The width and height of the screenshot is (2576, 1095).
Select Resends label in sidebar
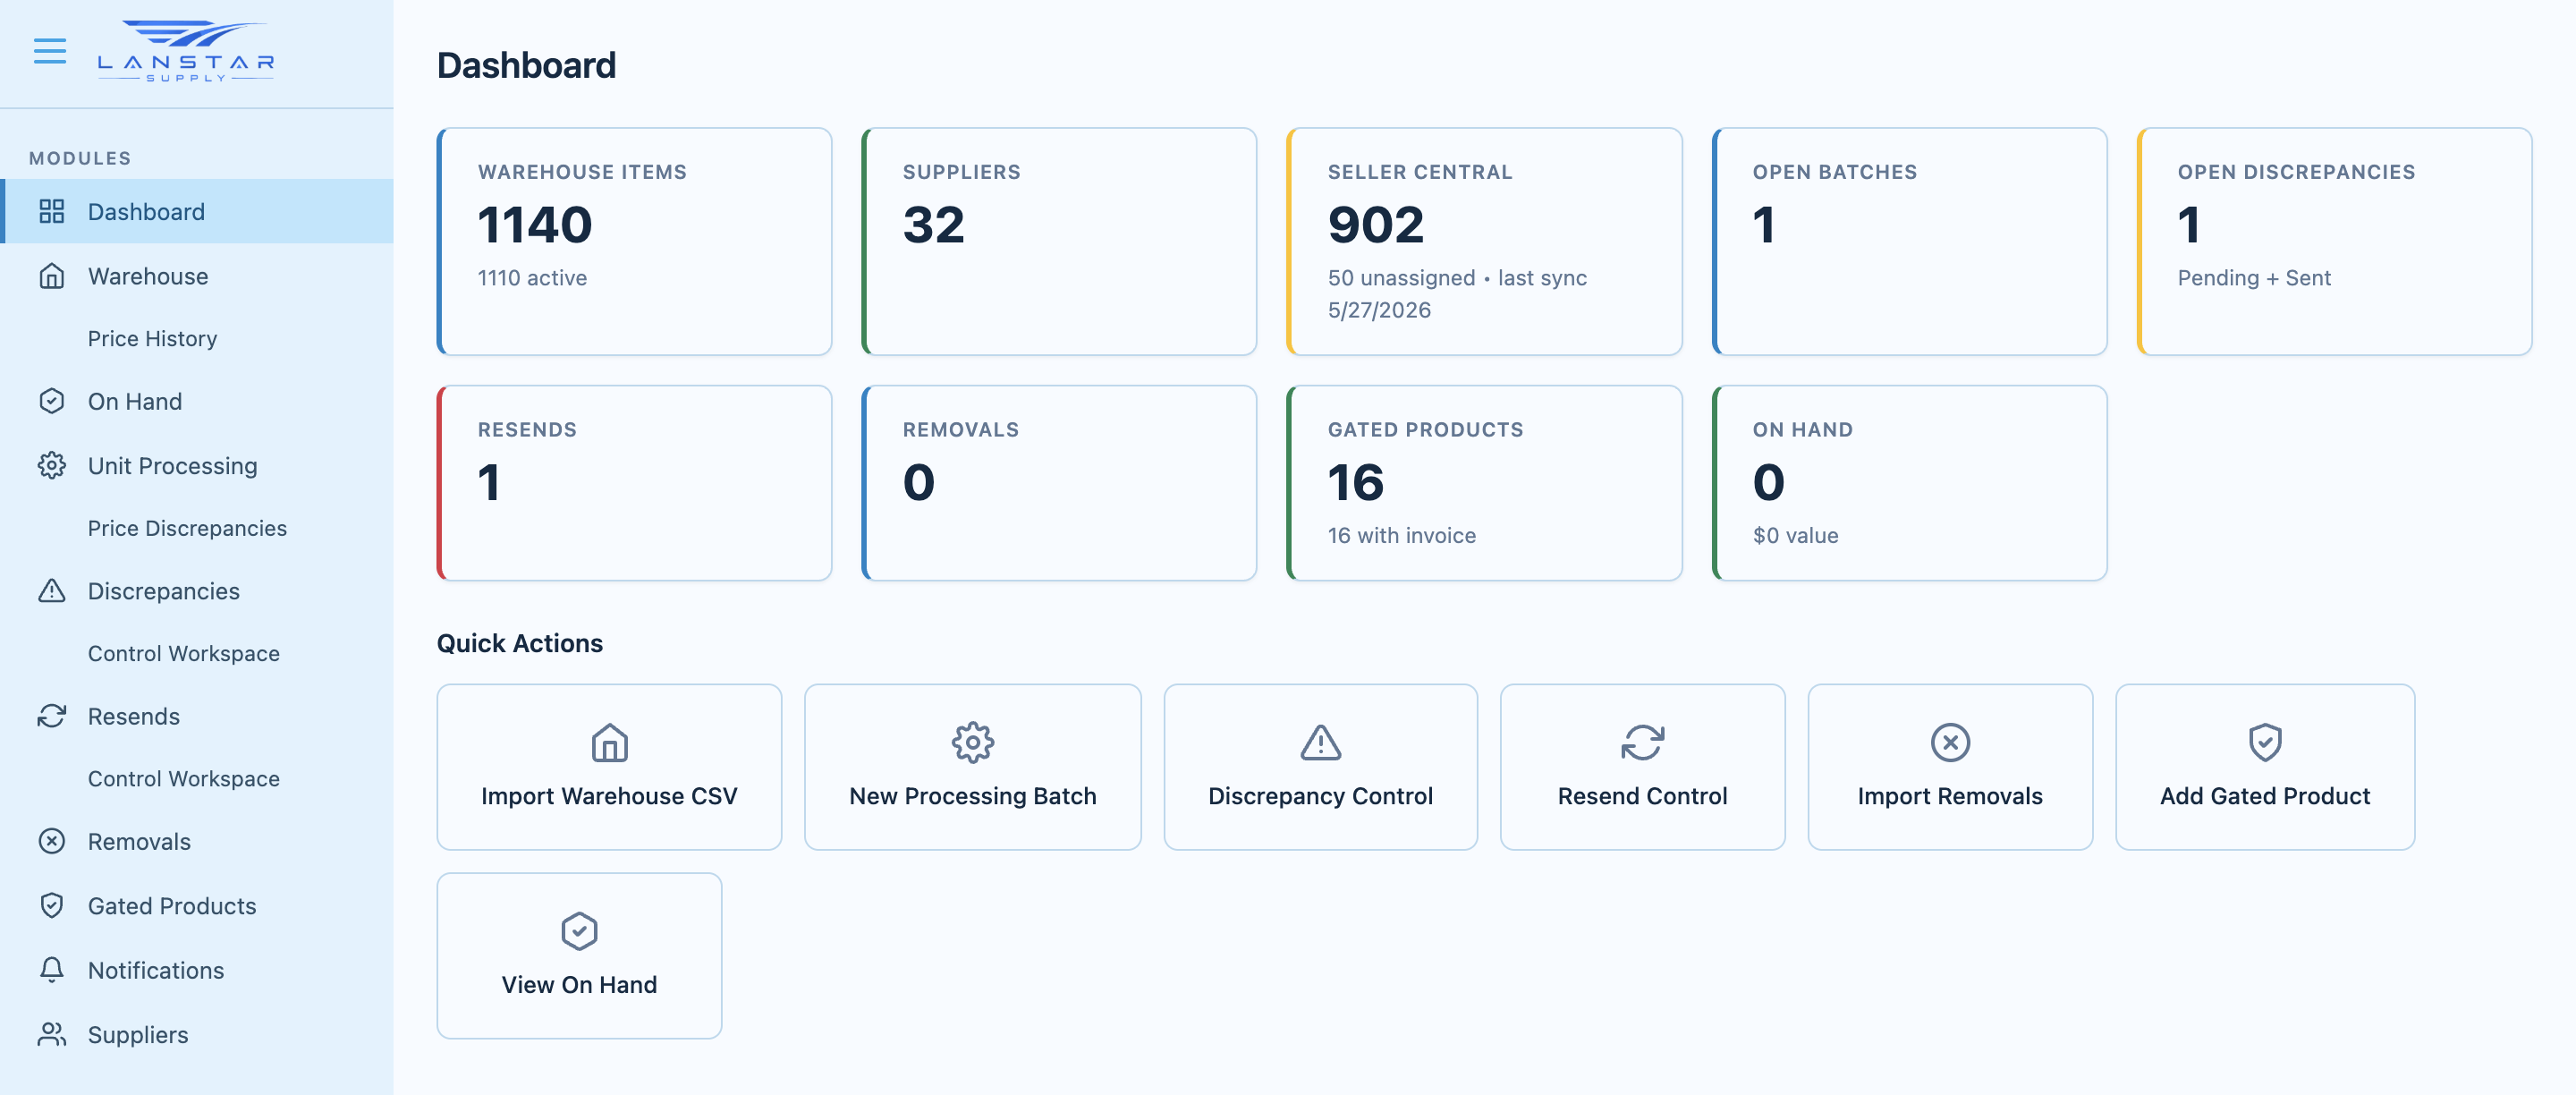point(134,716)
